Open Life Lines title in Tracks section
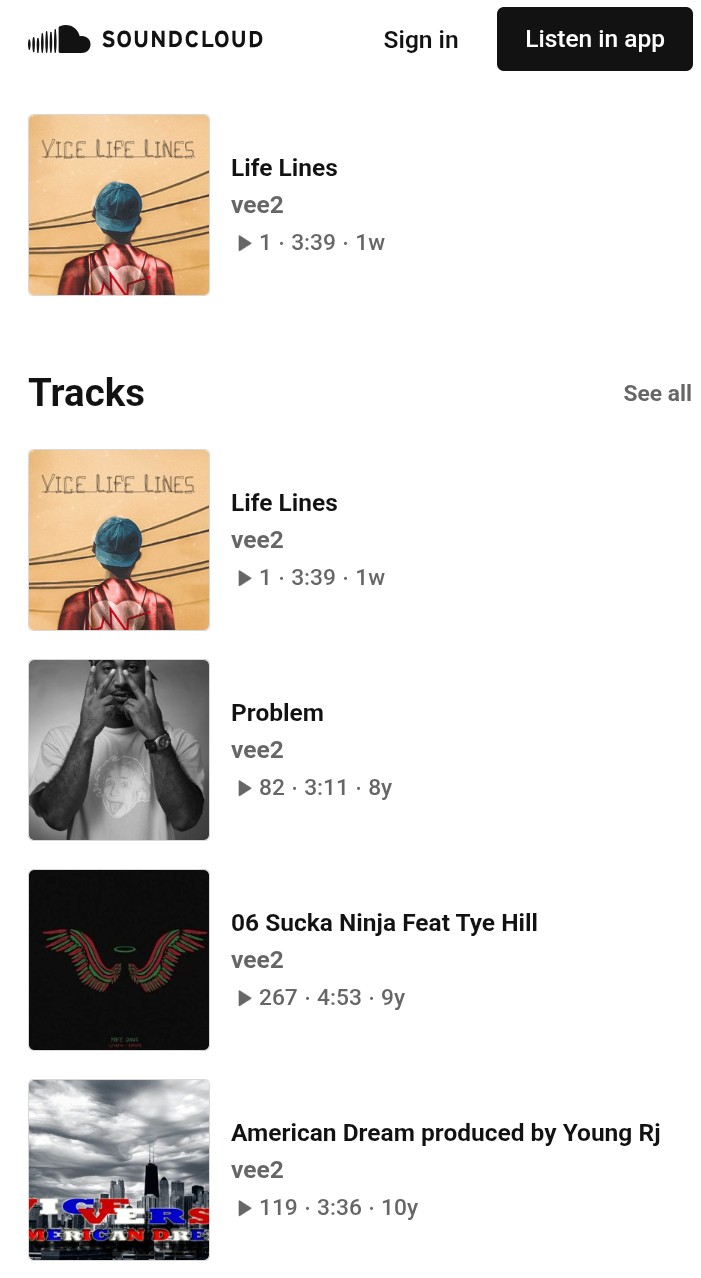Viewport: 701px width, 1278px height. (284, 503)
